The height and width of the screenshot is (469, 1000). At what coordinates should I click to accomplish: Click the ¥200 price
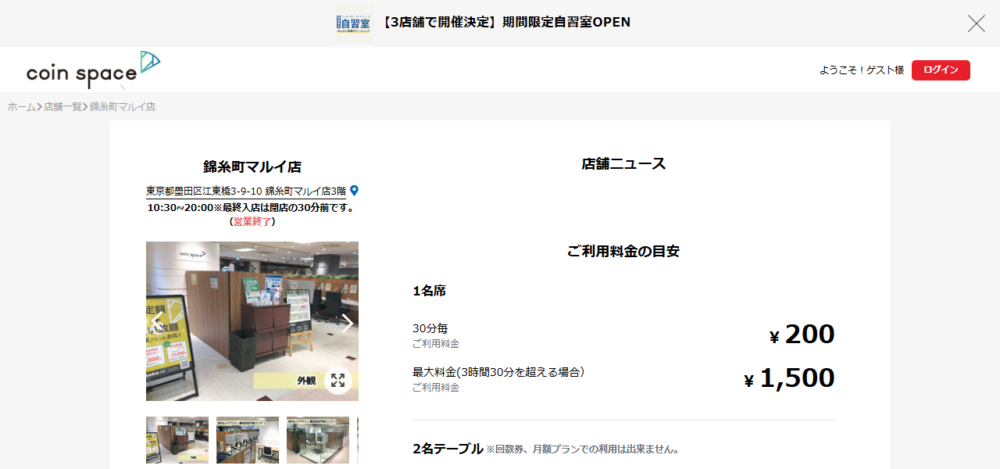click(x=802, y=334)
